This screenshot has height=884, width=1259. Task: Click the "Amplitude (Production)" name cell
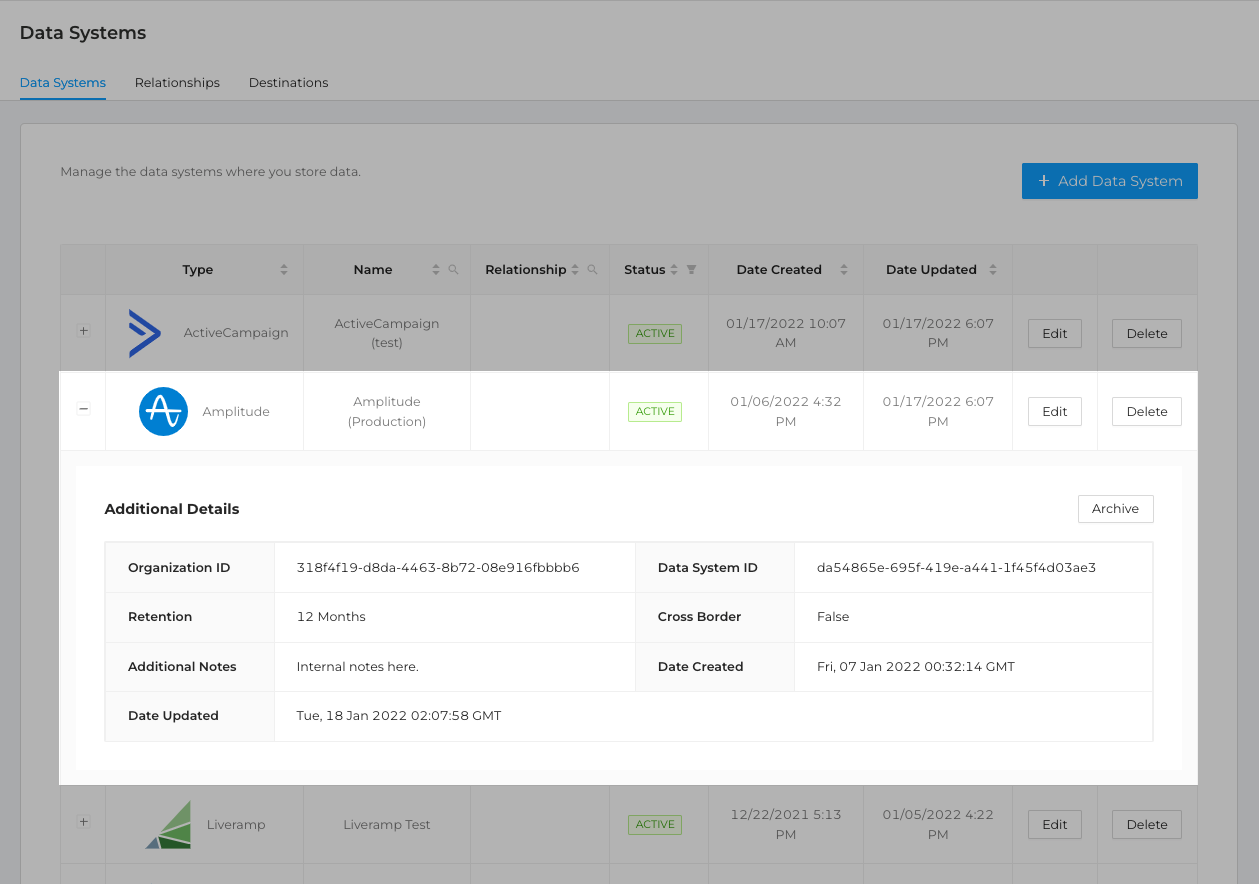coord(387,411)
